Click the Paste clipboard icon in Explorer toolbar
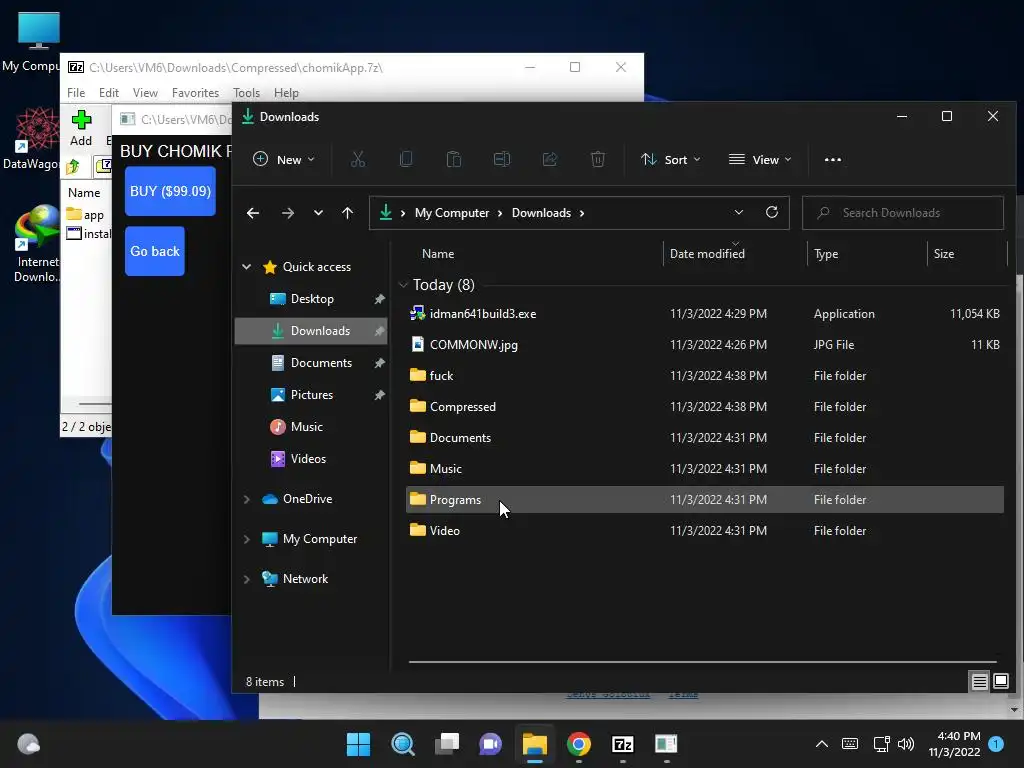 pyautogui.click(x=454, y=159)
